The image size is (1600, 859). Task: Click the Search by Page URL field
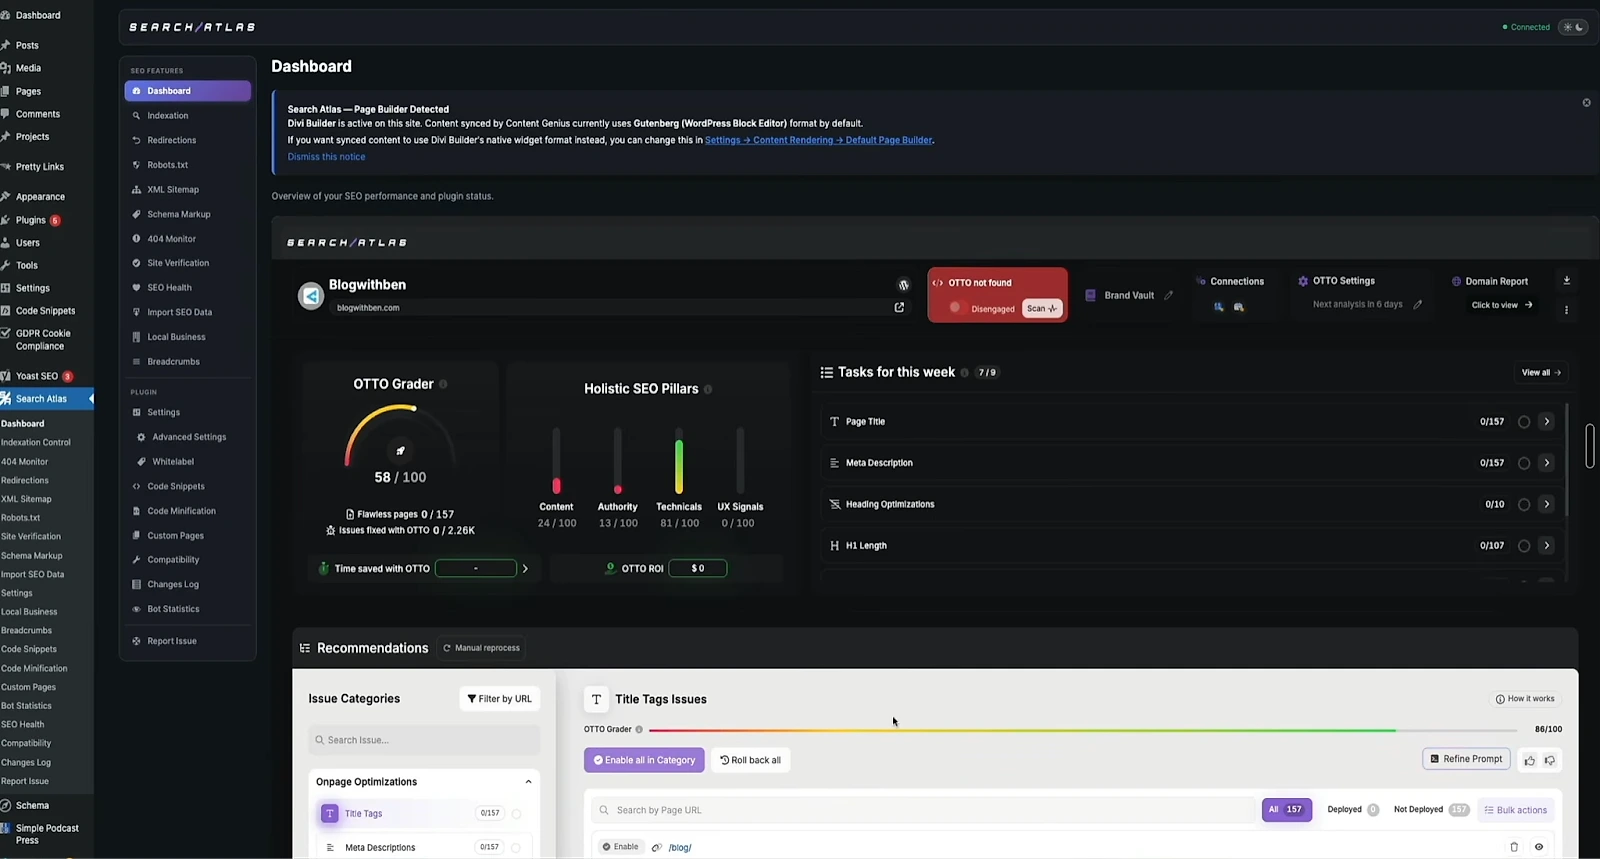pos(923,810)
